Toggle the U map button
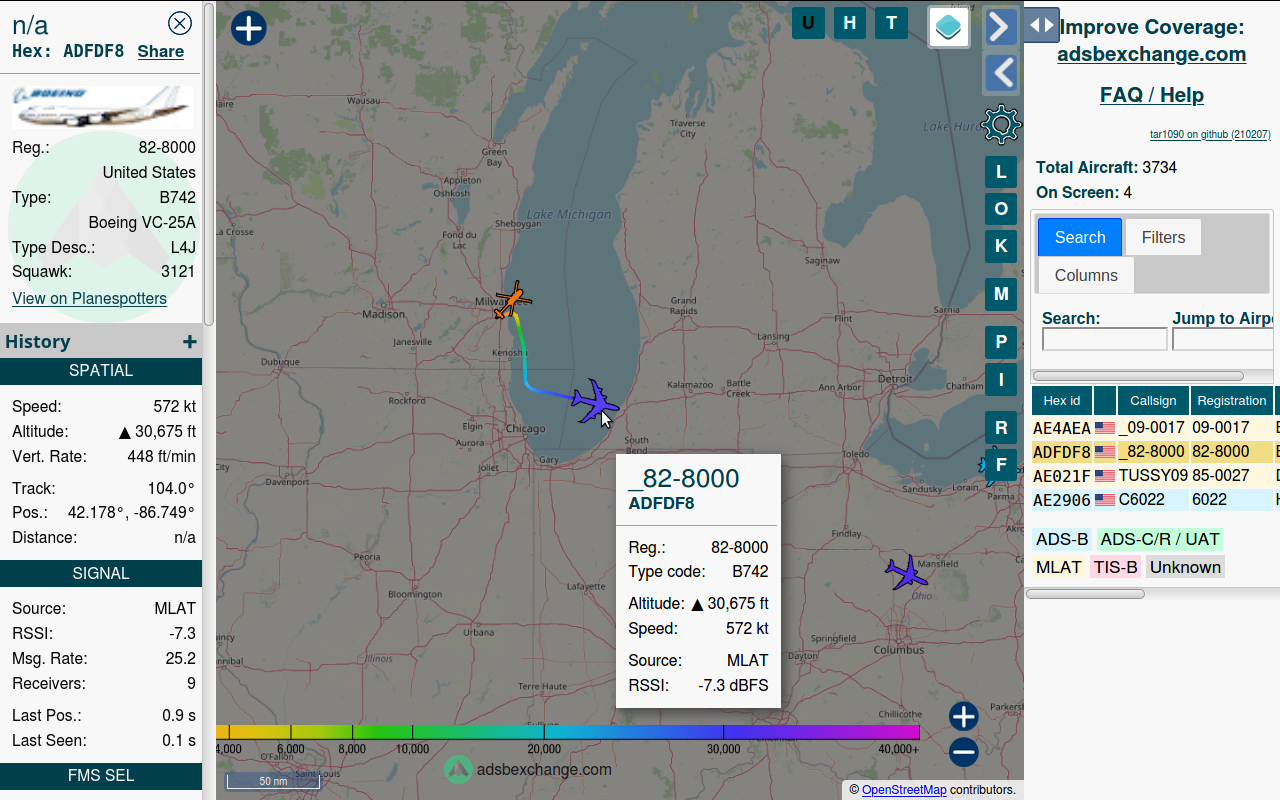Viewport: 1280px width, 800px height. (x=808, y=23)
